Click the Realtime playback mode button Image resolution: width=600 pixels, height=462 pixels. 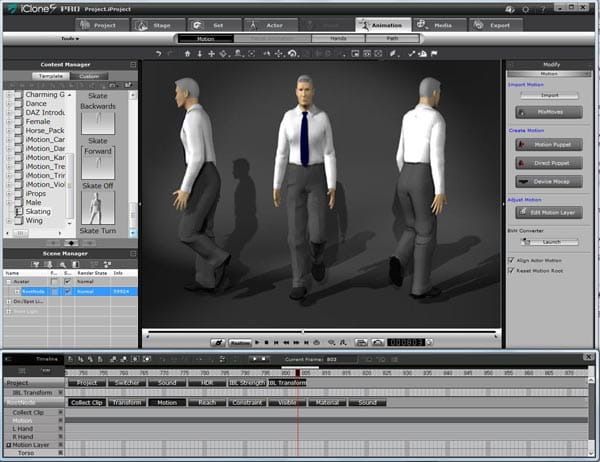click(x=238, y=342)
